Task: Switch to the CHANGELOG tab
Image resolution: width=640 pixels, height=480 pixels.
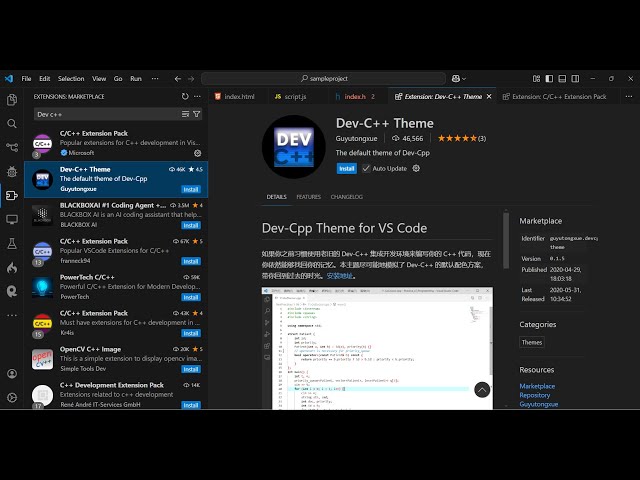Action: point(347,197)
